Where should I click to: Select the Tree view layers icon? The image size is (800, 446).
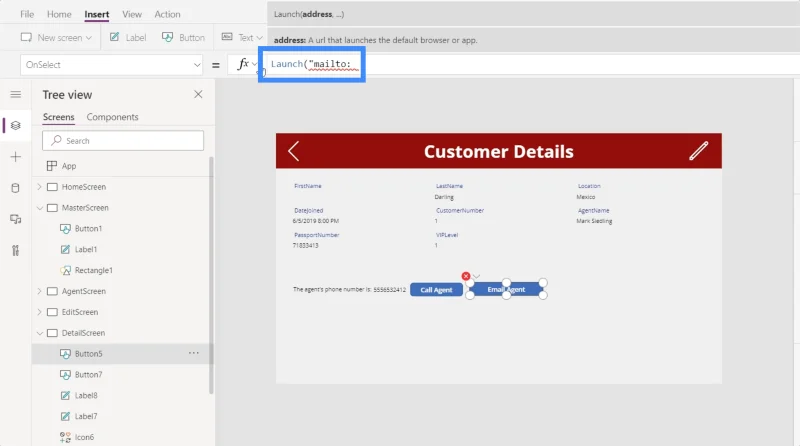coord(16,126)
